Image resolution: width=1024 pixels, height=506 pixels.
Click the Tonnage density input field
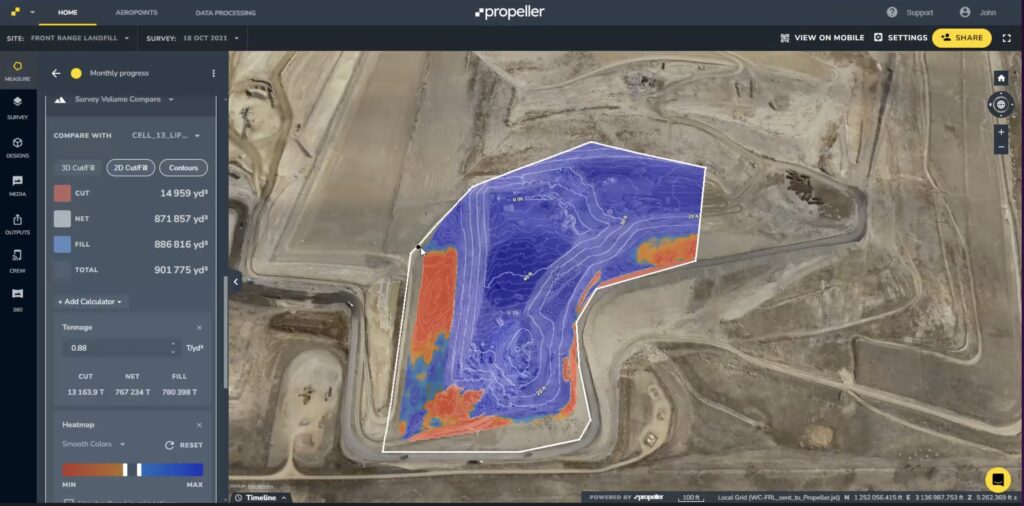click(x=121, y=348)
